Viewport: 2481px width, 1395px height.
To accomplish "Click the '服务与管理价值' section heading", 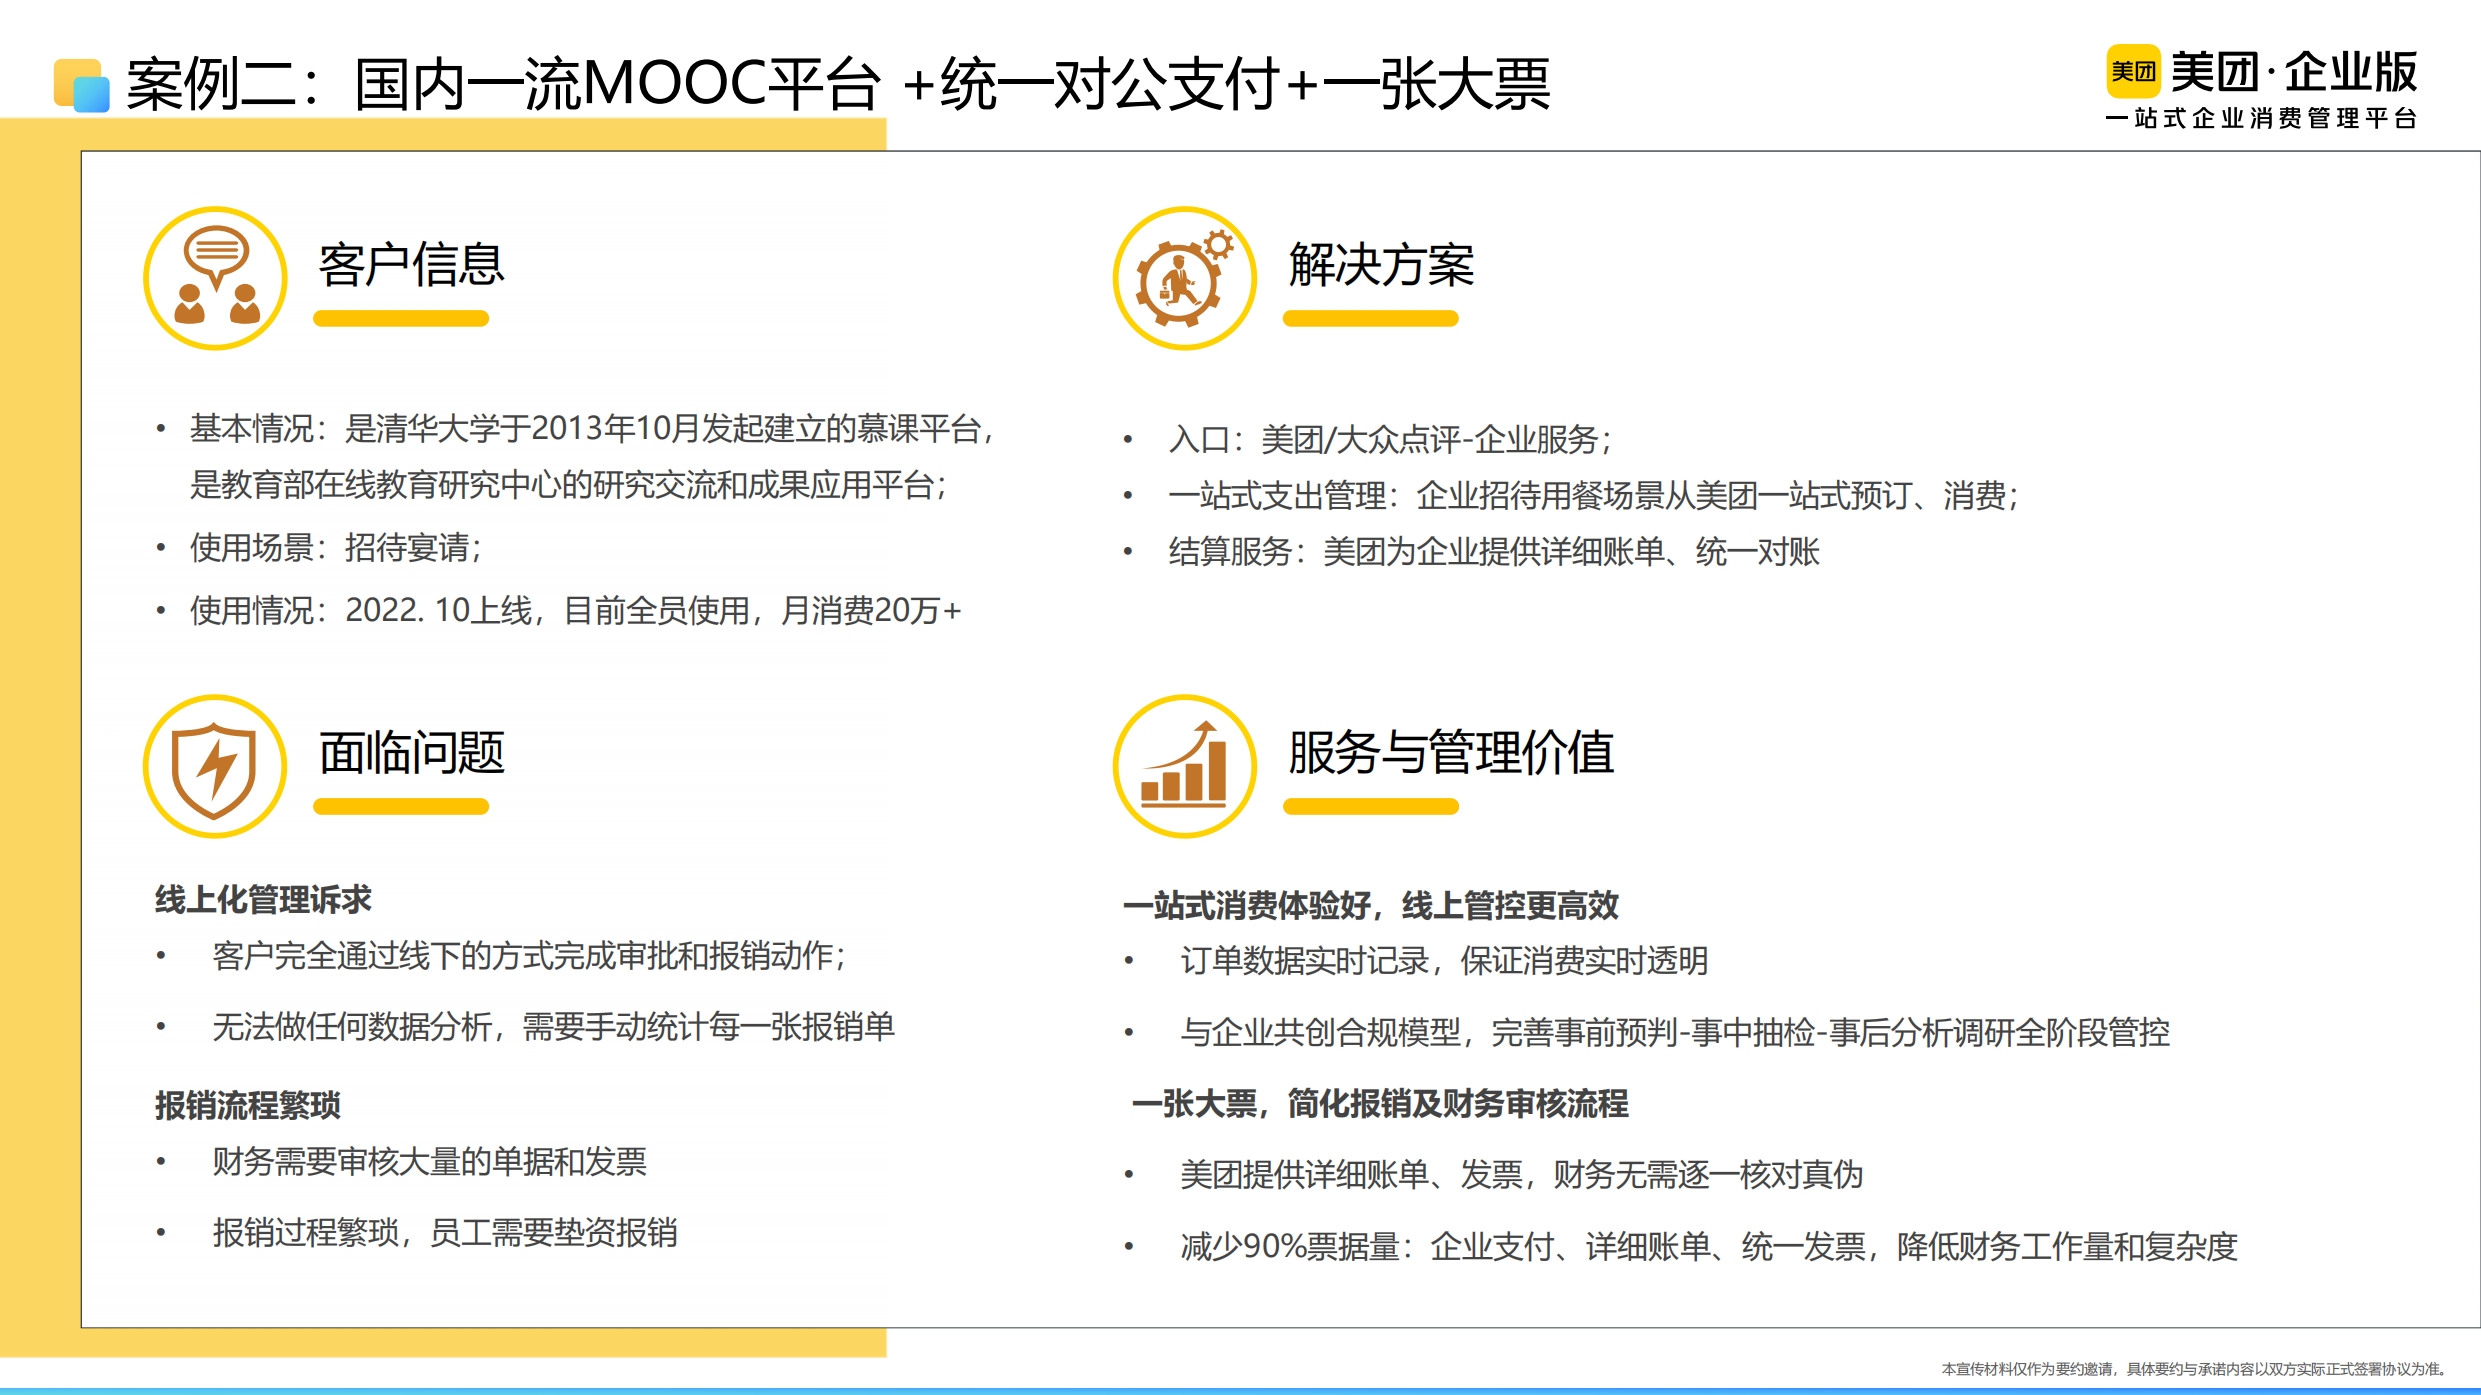I will [x=1450, y=753].
